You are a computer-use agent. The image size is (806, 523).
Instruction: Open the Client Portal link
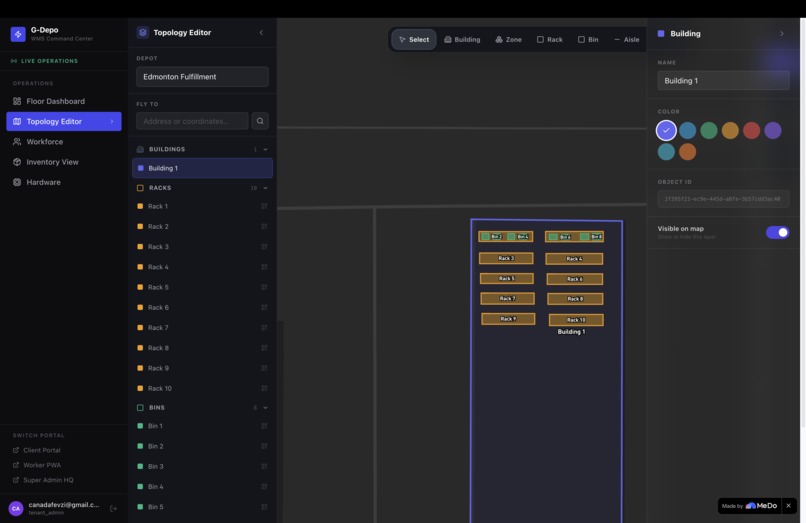(x=36, y=450)
